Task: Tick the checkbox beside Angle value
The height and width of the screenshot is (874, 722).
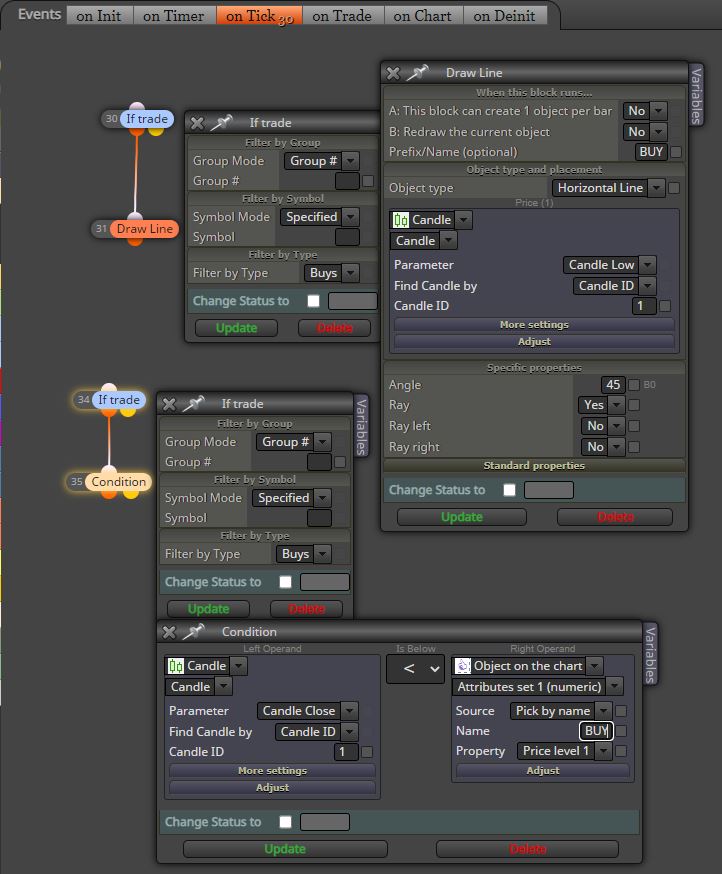Action: [634, 385]
